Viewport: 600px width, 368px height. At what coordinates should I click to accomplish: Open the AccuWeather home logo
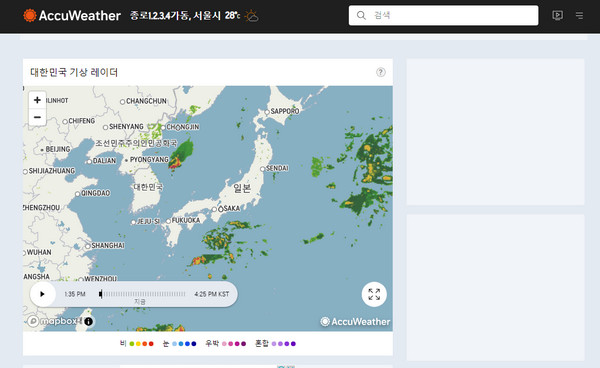click(72, 16)
